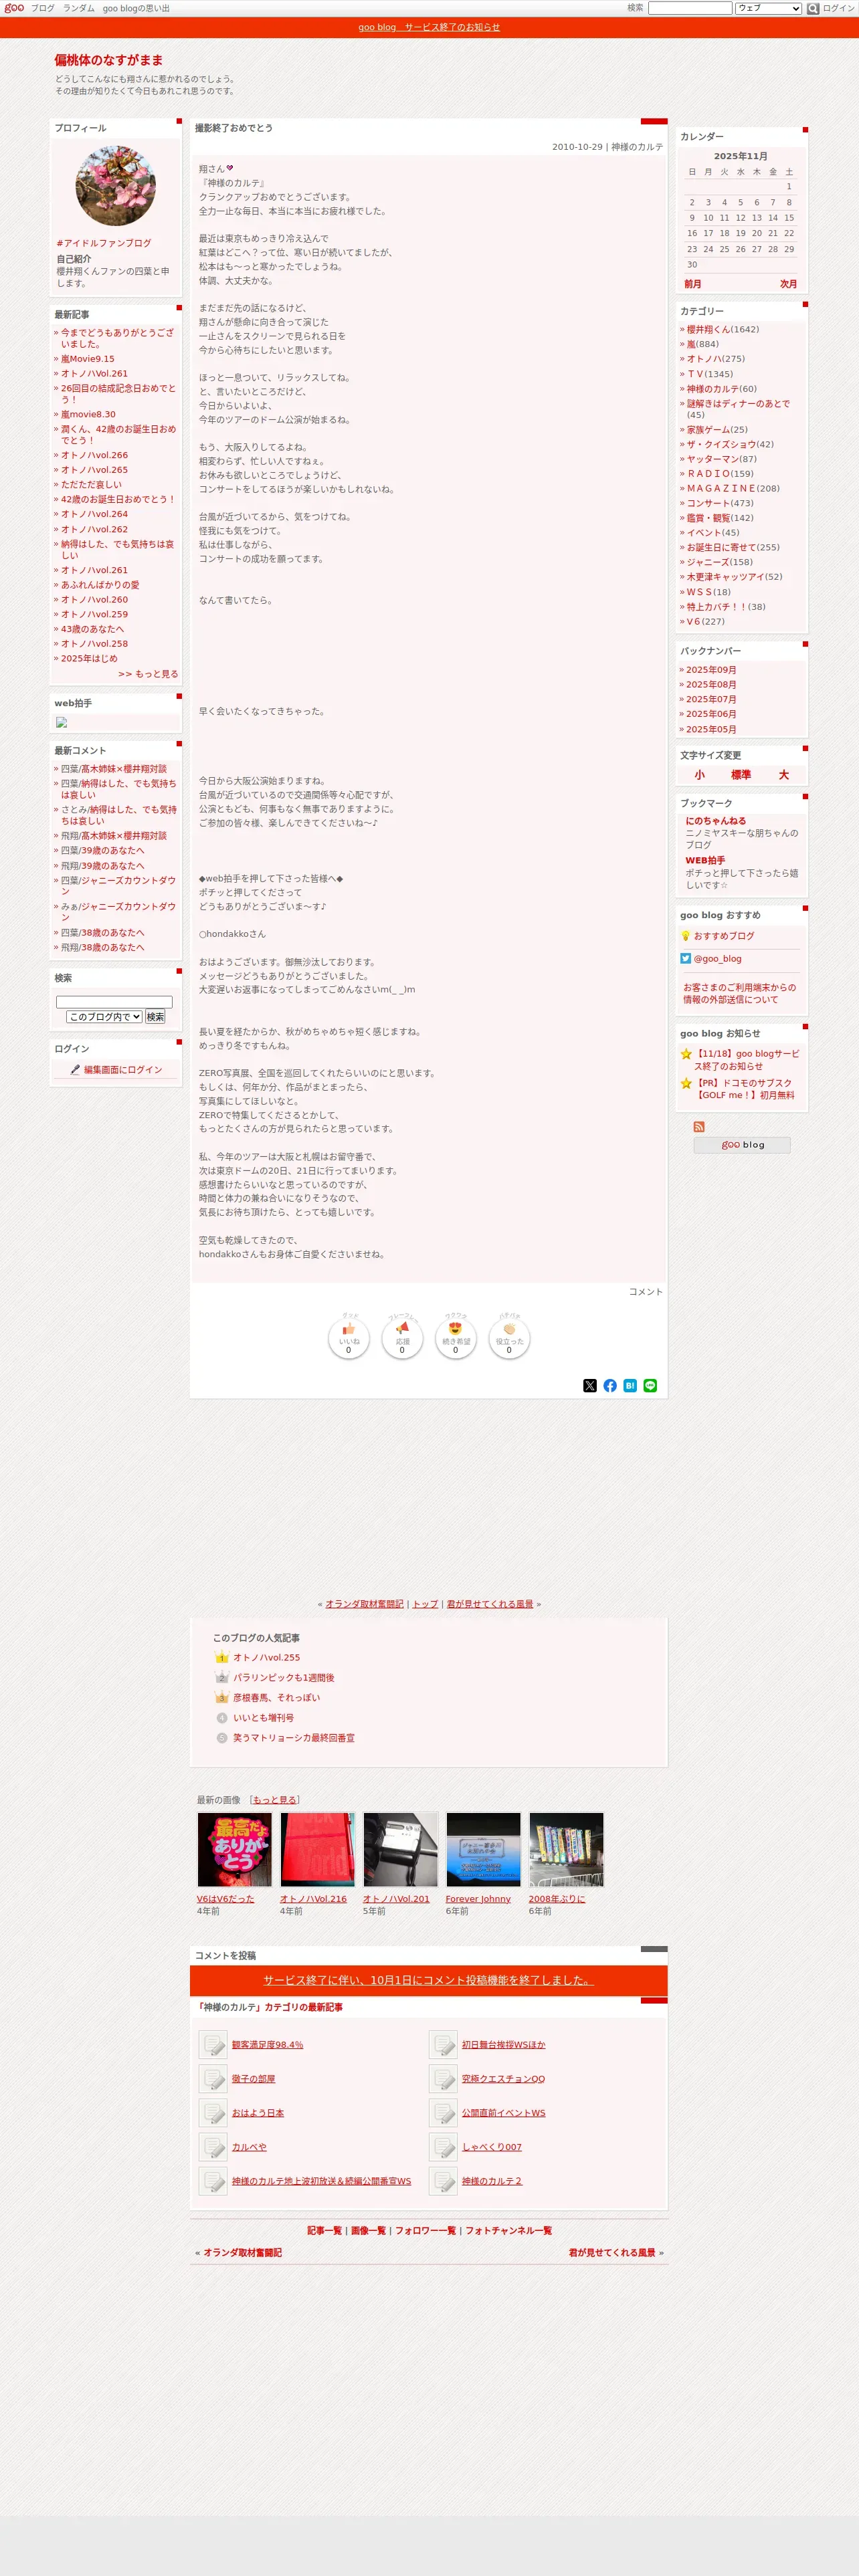The image size is (859, 2576).
Task: Open the にのちゃんねる bookmark
Action: coord(716,821)
